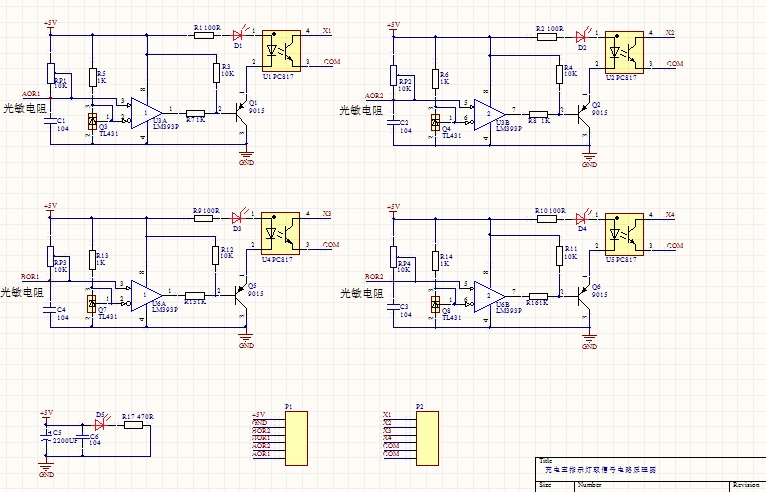Viewport: 766px width, 492px height.
Task: Select the P2 connector header
Action: pyautogui.click(x=427, y=436)
